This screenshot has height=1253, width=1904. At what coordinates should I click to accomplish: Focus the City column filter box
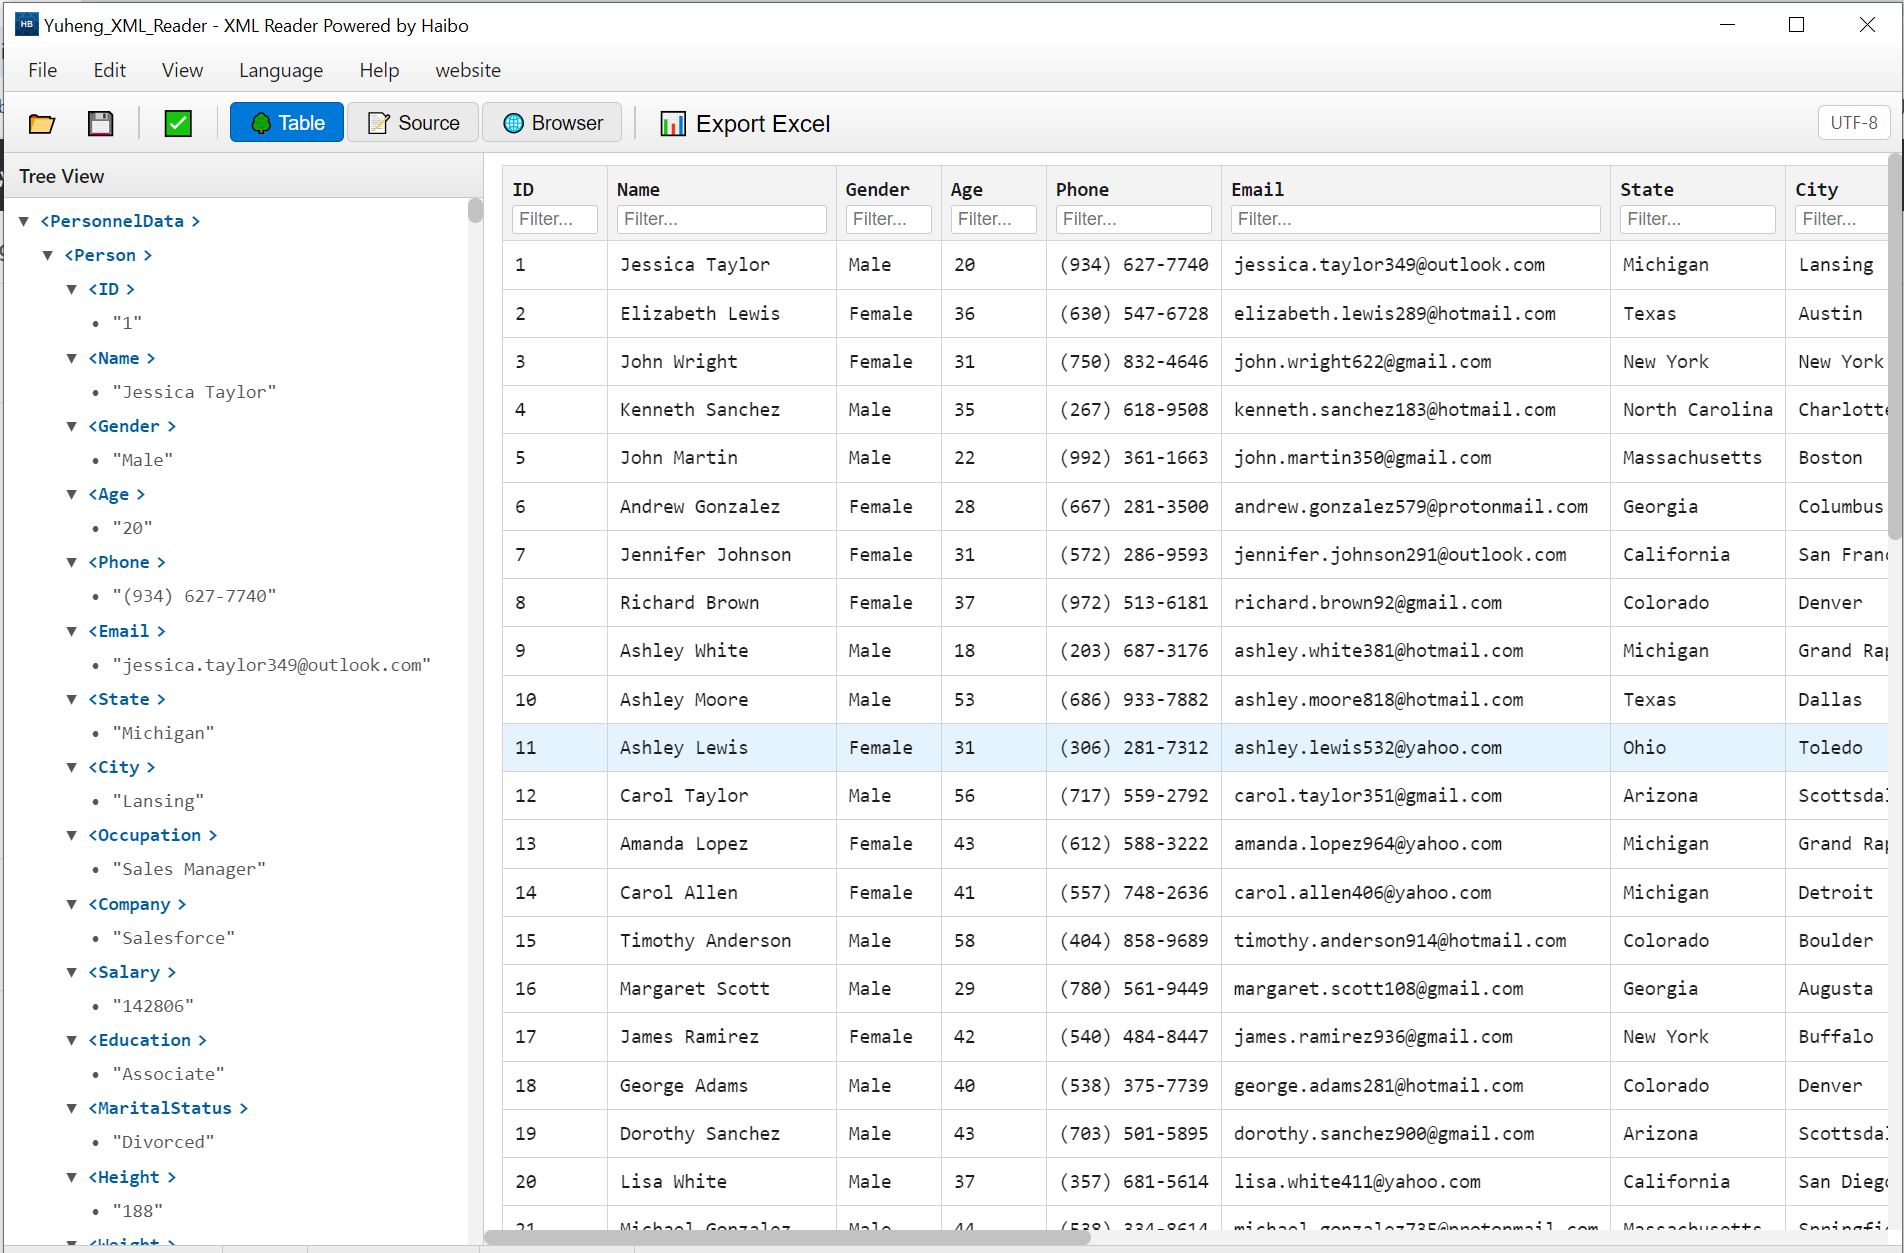click(x=1840, y=219)
